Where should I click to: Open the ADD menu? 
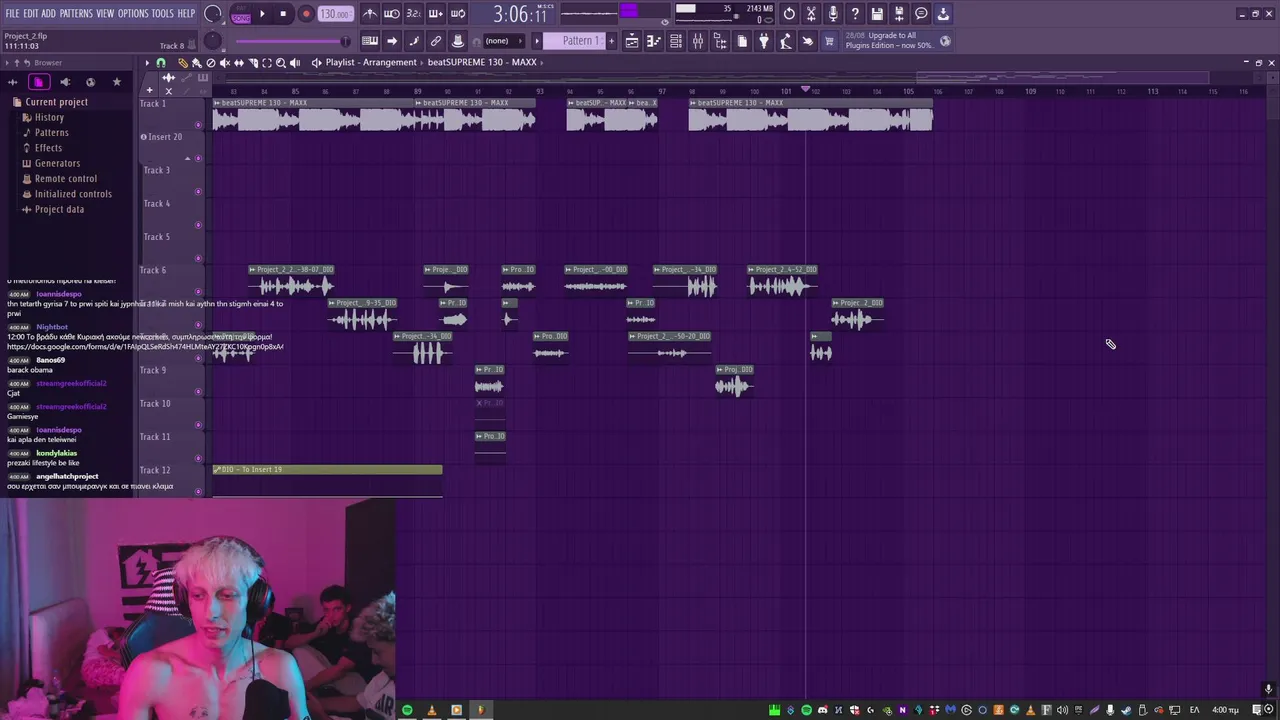click(x=49, y=13)
